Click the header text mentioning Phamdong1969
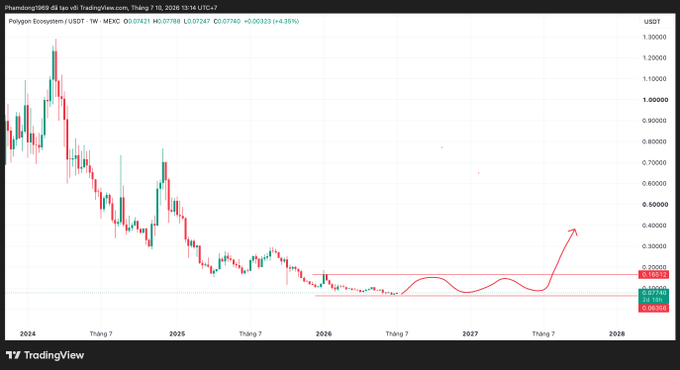This screenshot has width=680, height=370. 111,8
